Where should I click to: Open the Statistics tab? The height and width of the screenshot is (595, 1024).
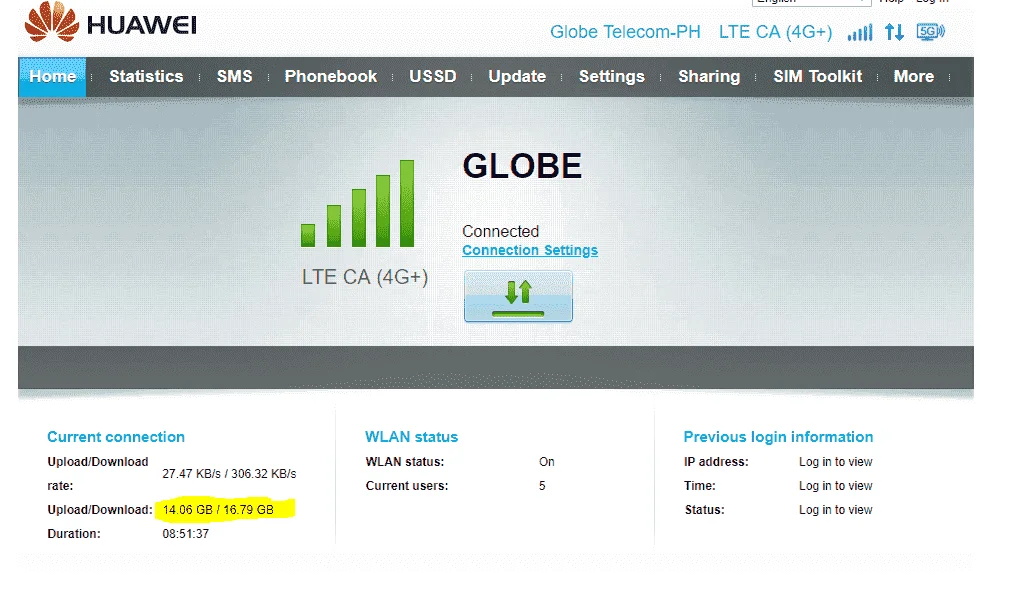coord(146,76)
